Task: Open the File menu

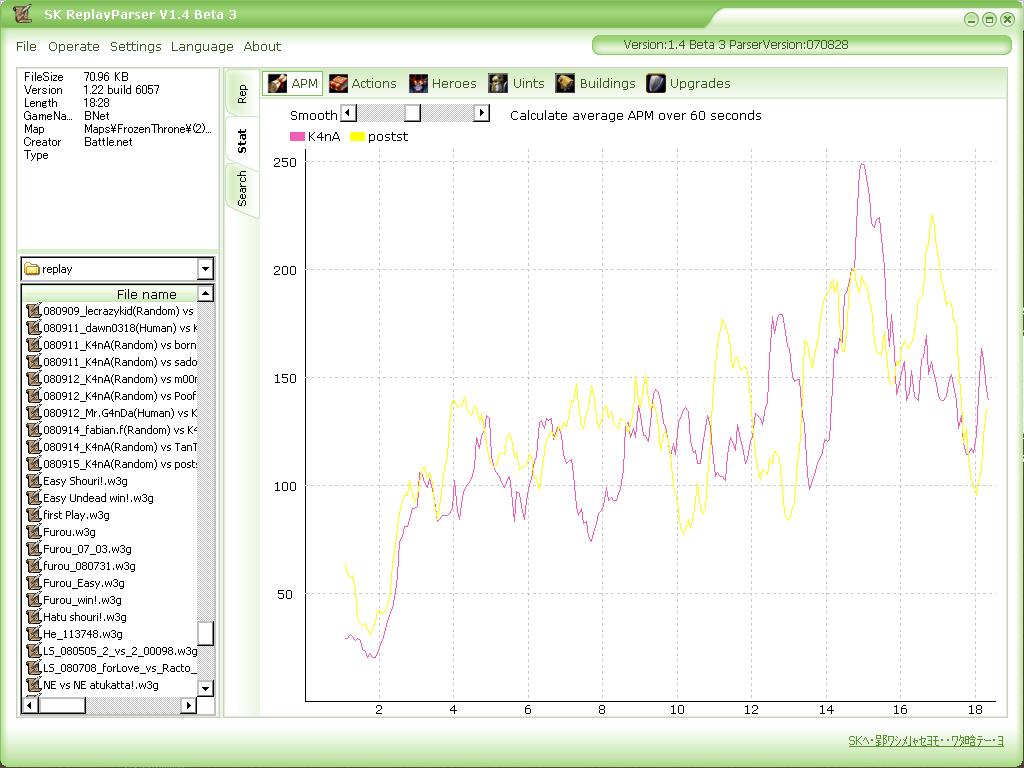Action: [x=26, y=46]
